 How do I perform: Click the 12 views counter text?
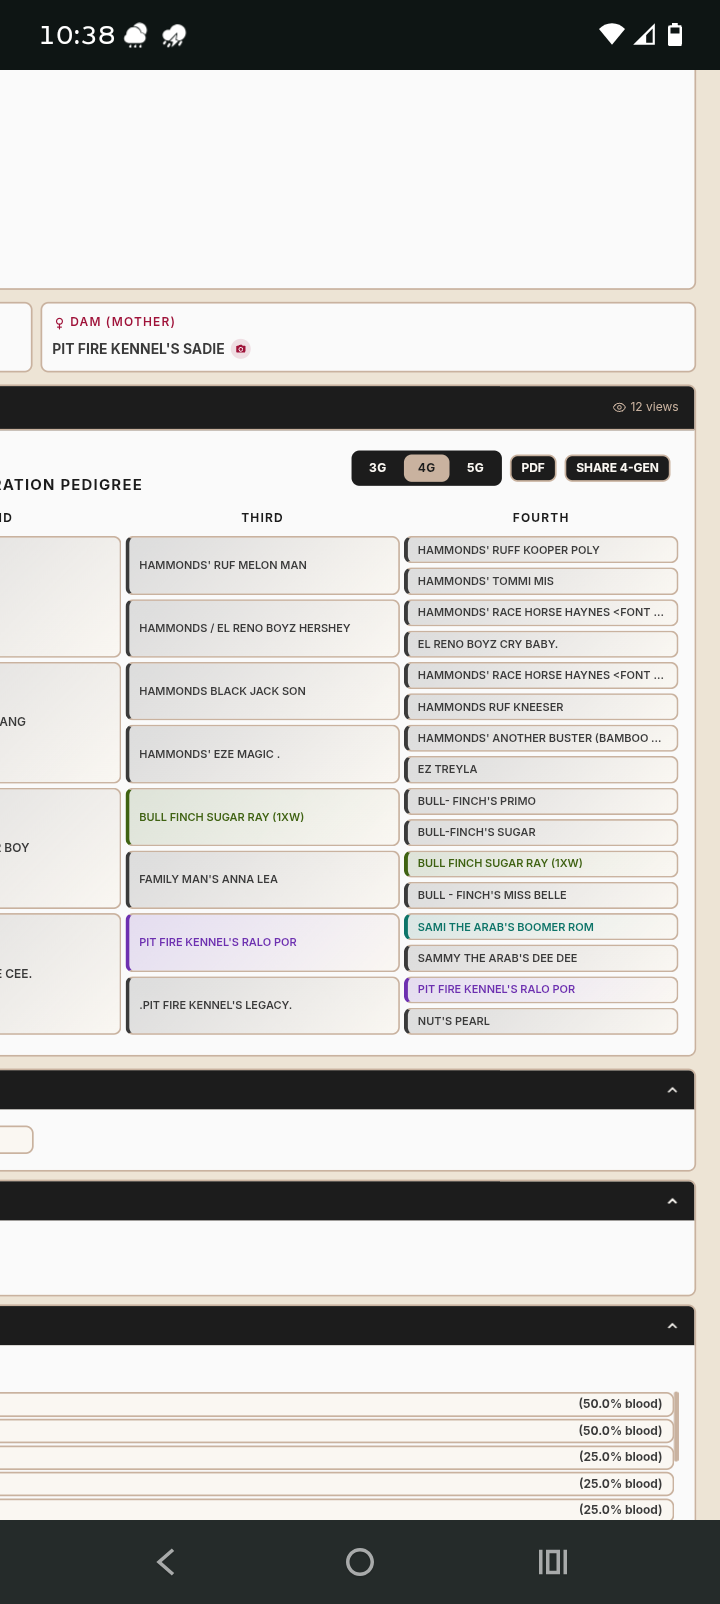coord(654,407)
